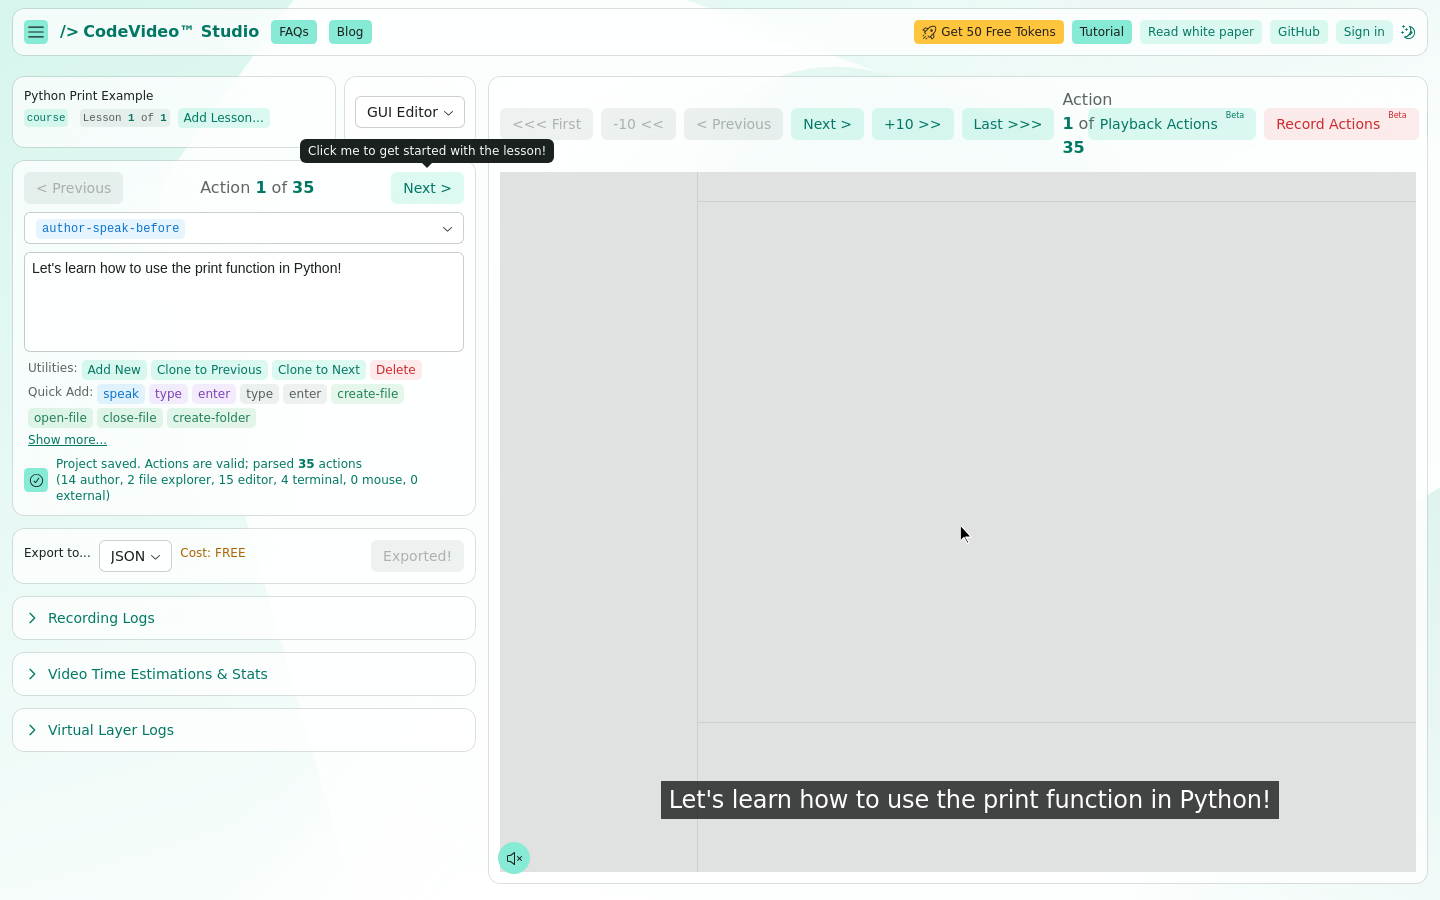Delete the current action
This screenshot has width=1440, height=900.
(x=396, y=370)
